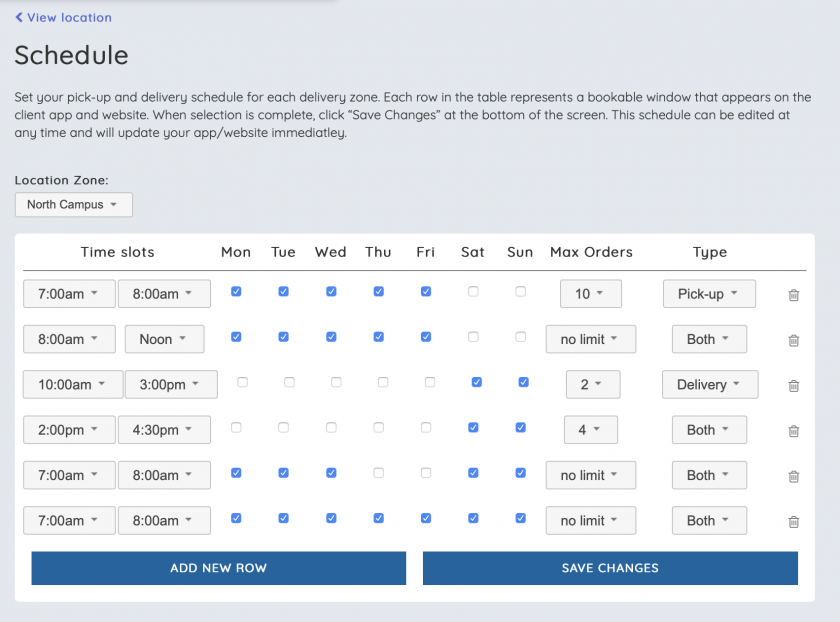This screenshot has height=622, width=840.
Task: Delete the 8:00am to Noon row
Action: click(x=793, y=341)
